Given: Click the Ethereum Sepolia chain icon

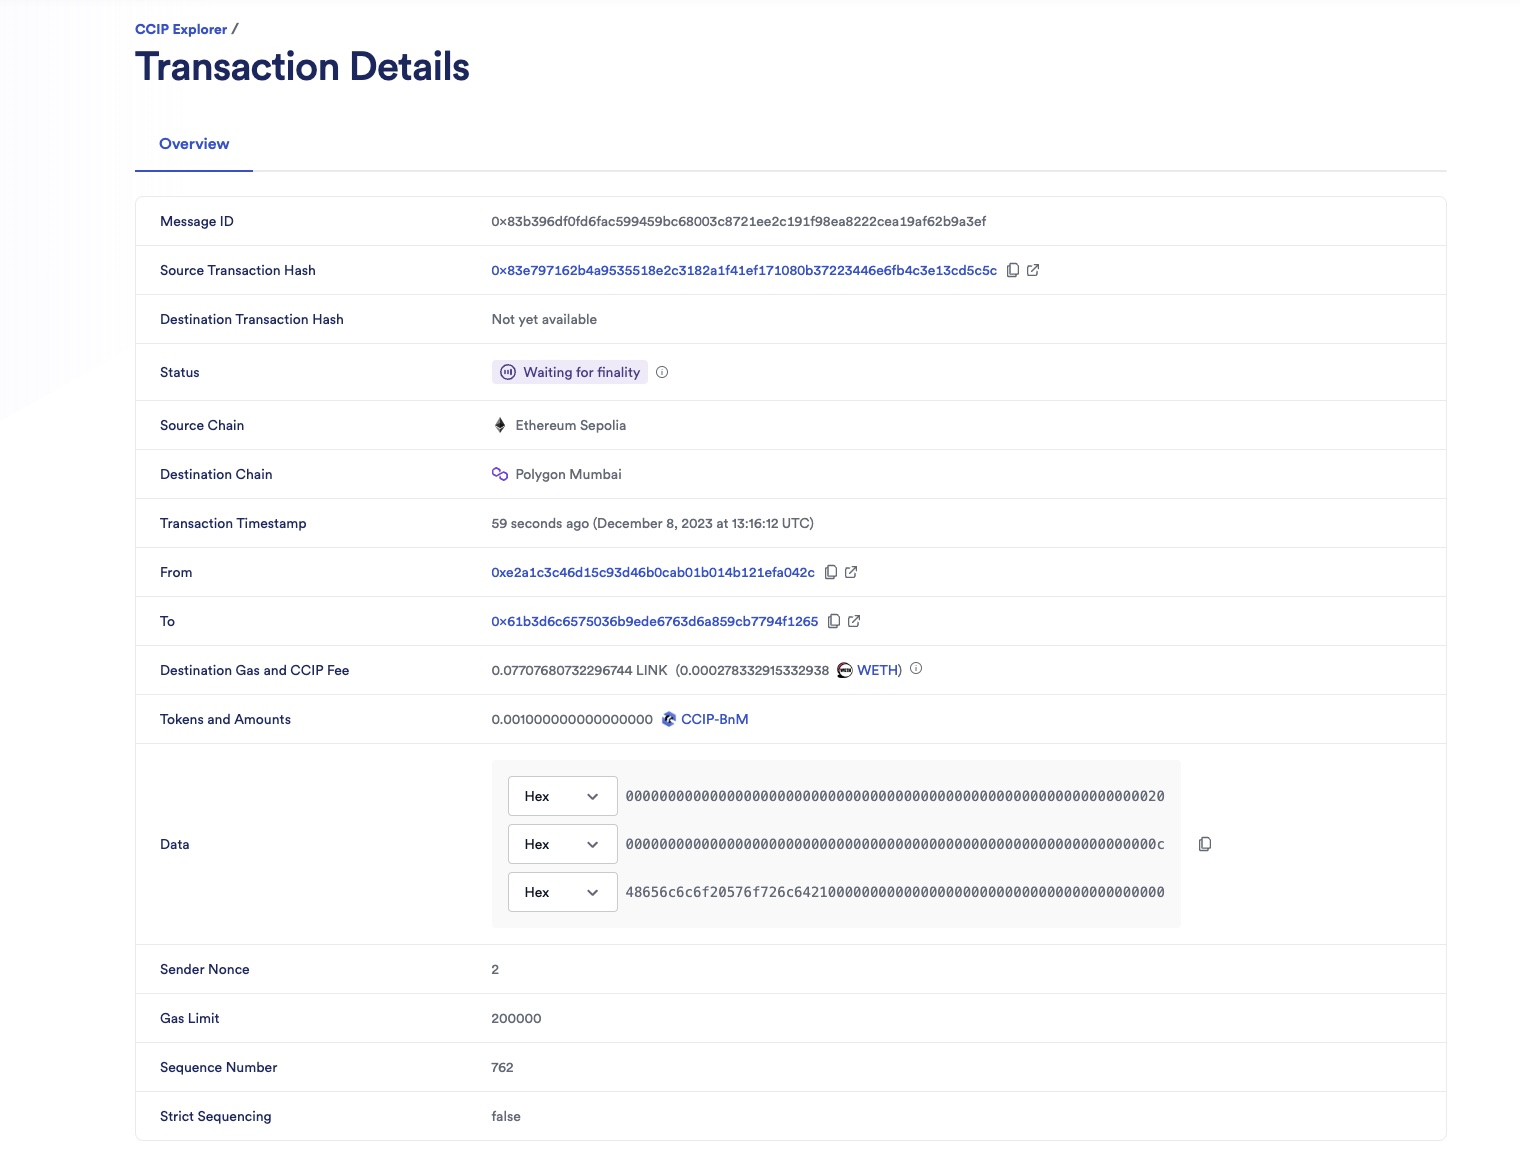Looking at the screenshot, I should coord(500,425).
